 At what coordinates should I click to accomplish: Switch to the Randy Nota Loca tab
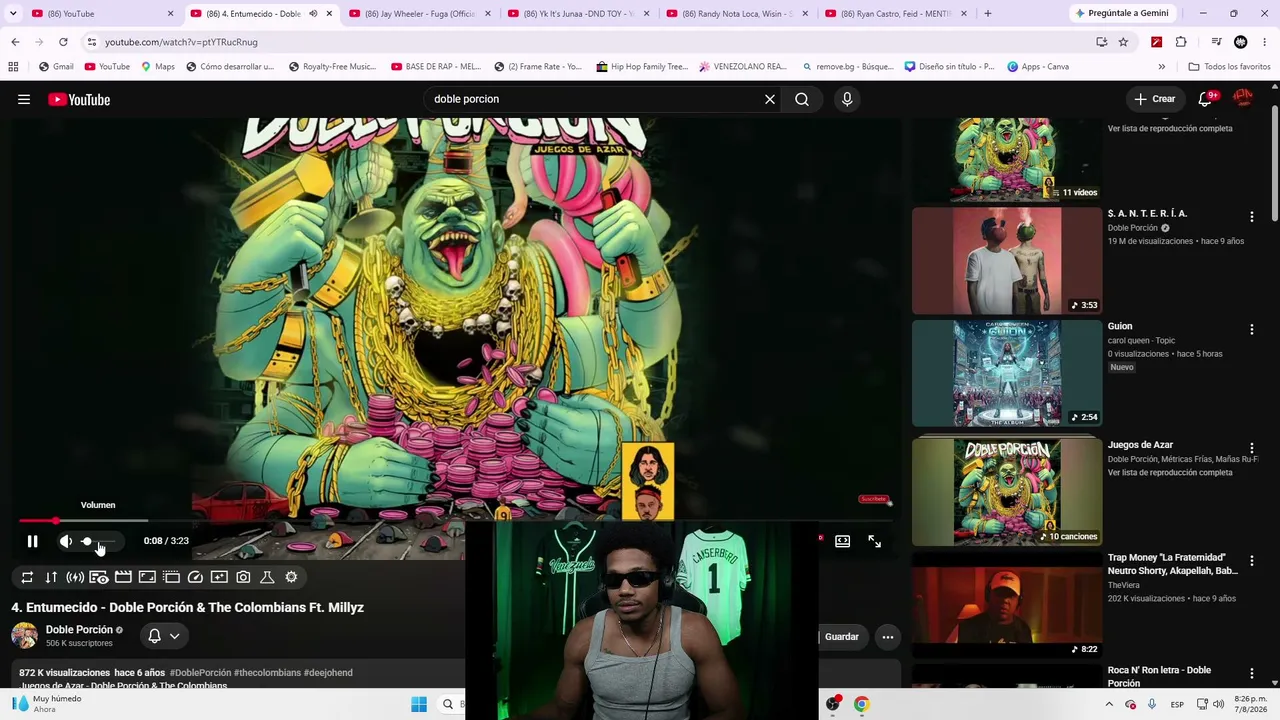click(738, 14)
